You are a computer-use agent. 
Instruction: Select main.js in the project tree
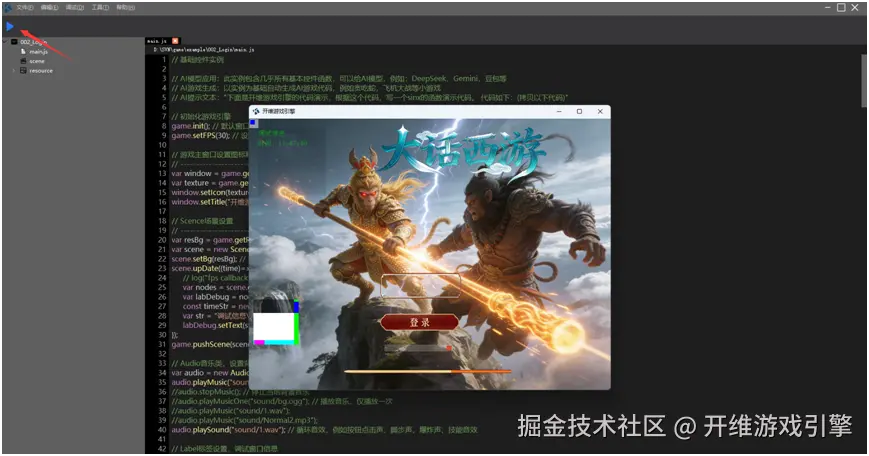click(x=38, y=52)
